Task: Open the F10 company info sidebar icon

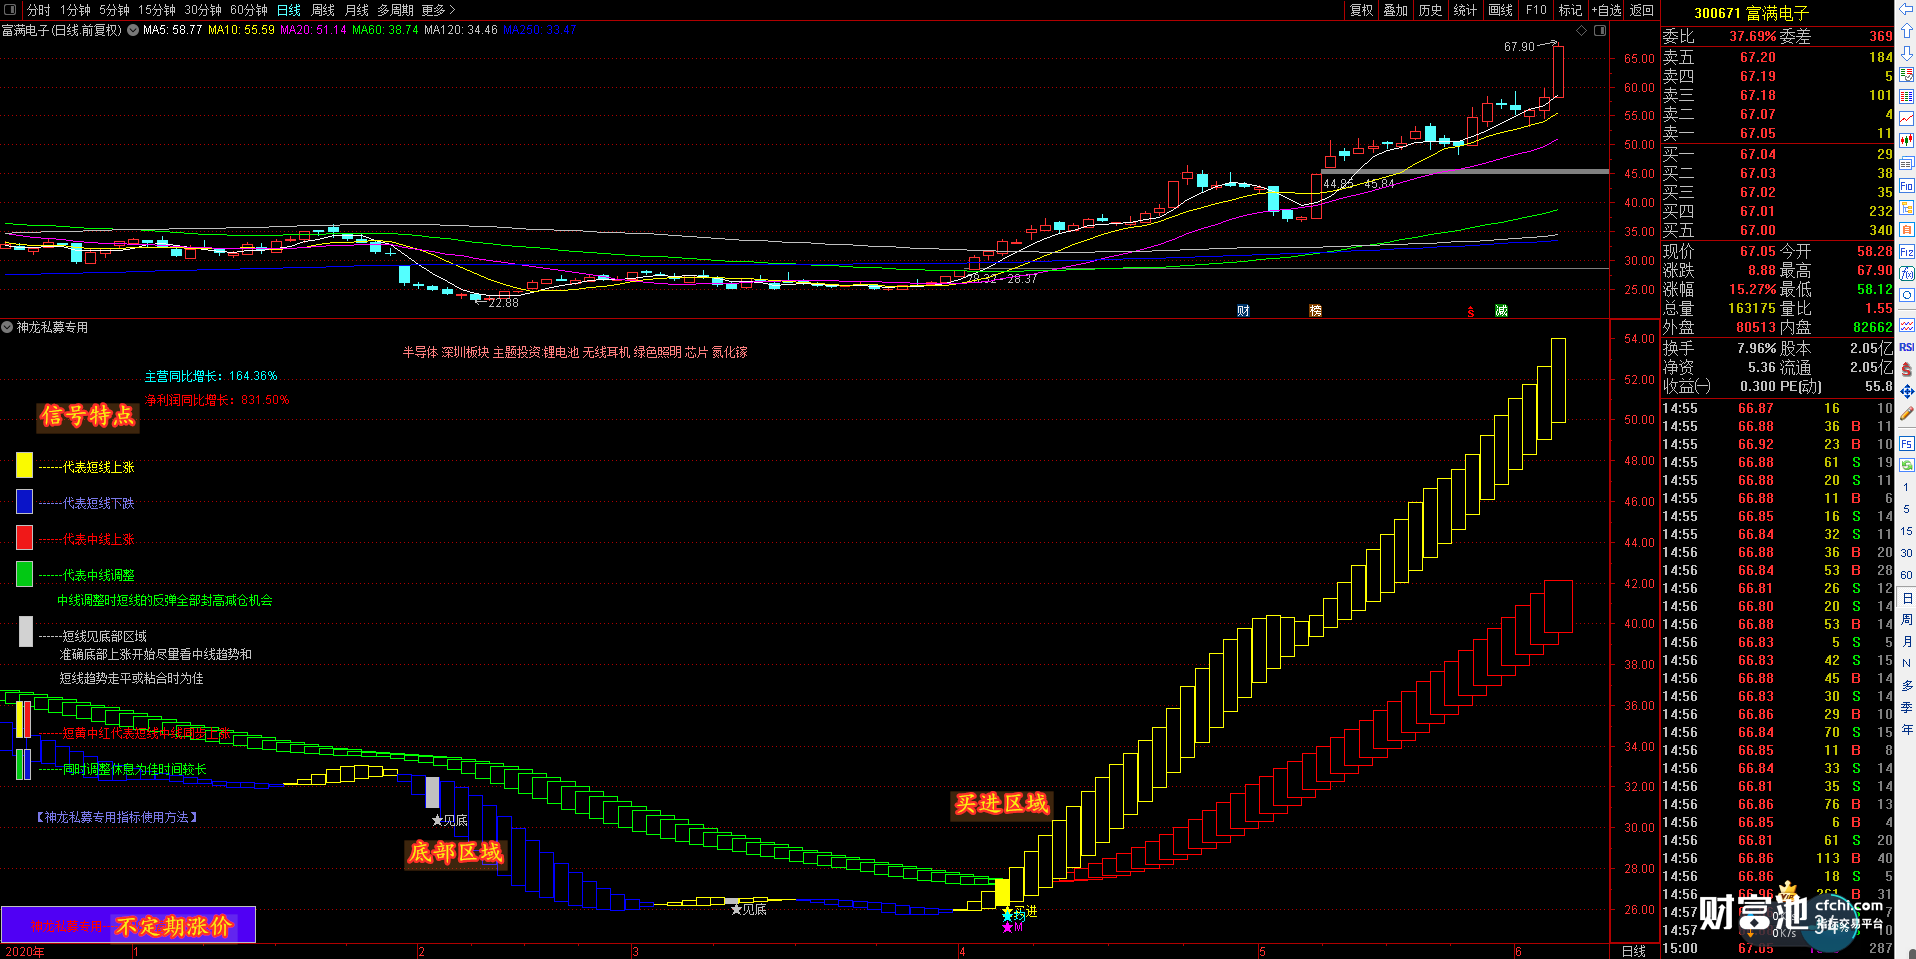Action: tap(1907, 186)
